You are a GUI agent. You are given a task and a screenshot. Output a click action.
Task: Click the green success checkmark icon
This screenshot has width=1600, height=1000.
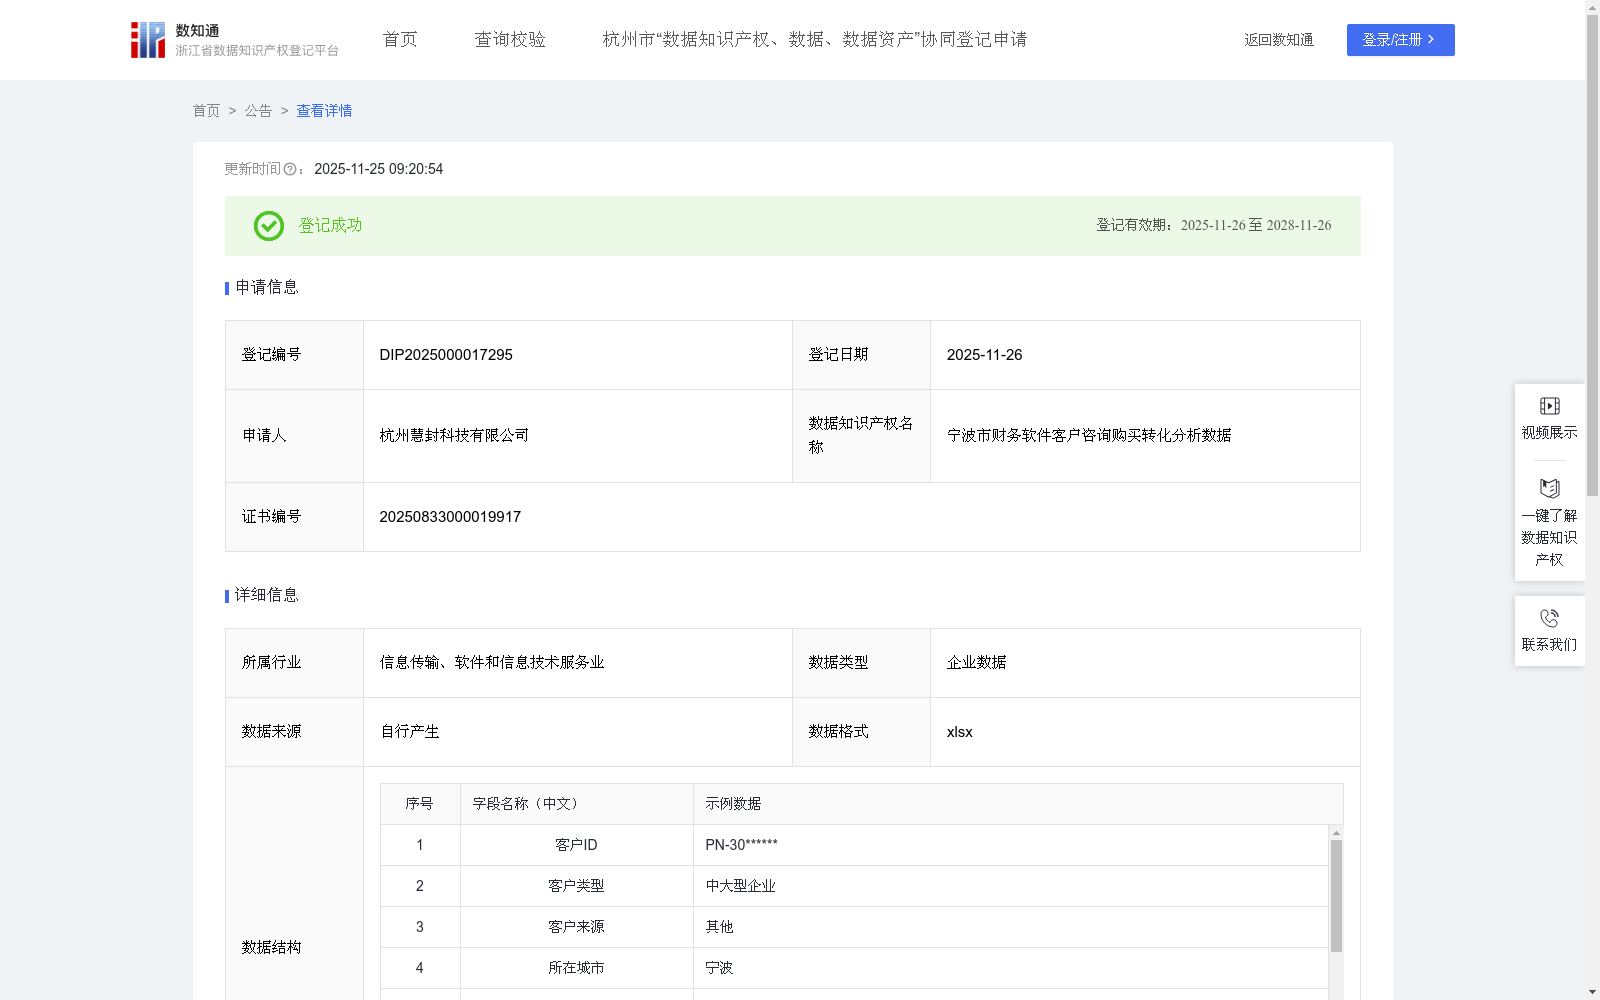coord(268,226)
